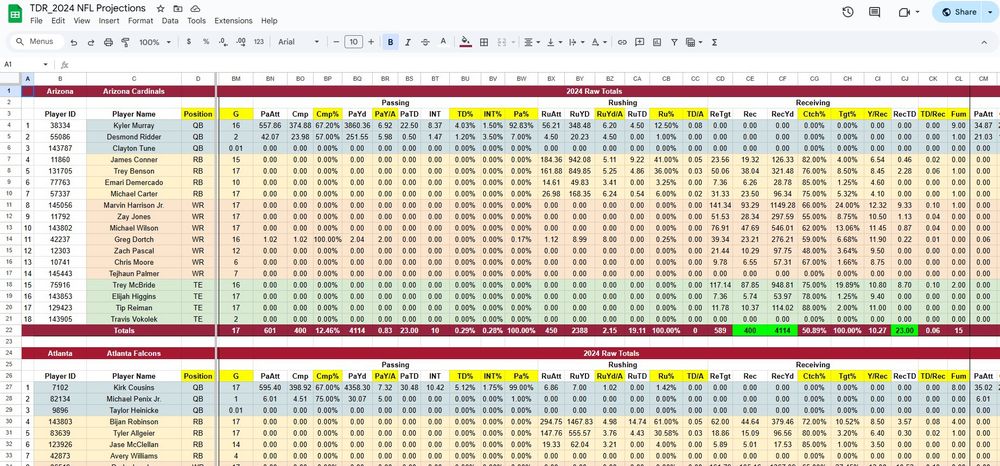The height and width of the screenshot is (466, 1000).
Task: Collapse the toolbar with the chevron
Action: [983, 42]
